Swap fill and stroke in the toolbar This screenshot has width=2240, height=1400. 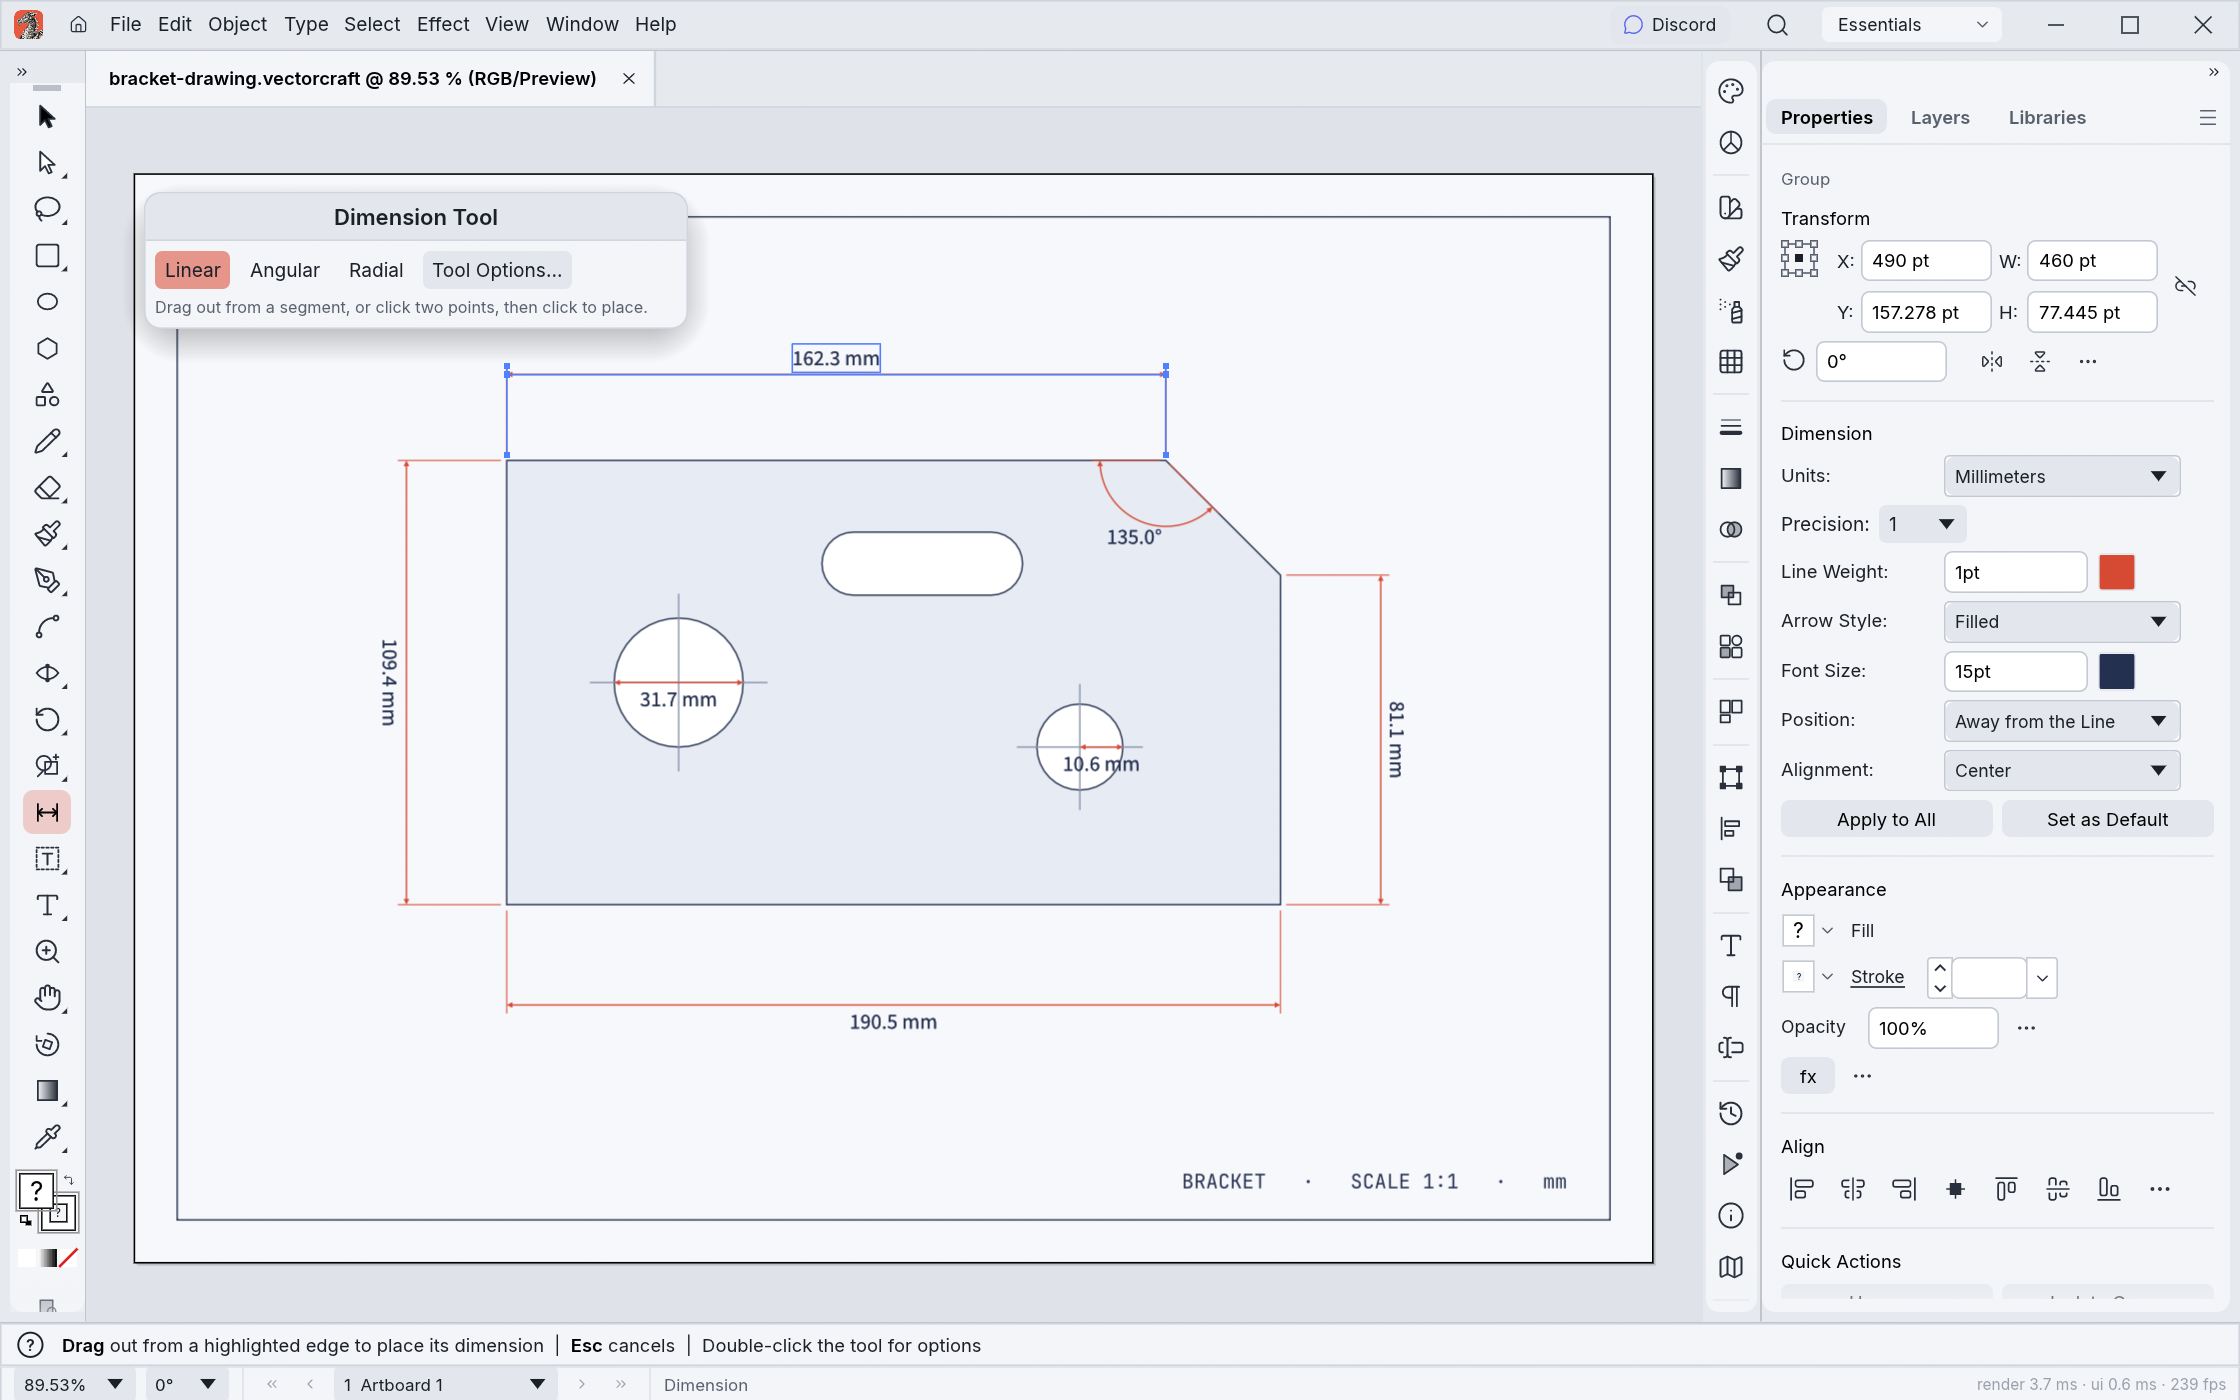[69, 1180]
